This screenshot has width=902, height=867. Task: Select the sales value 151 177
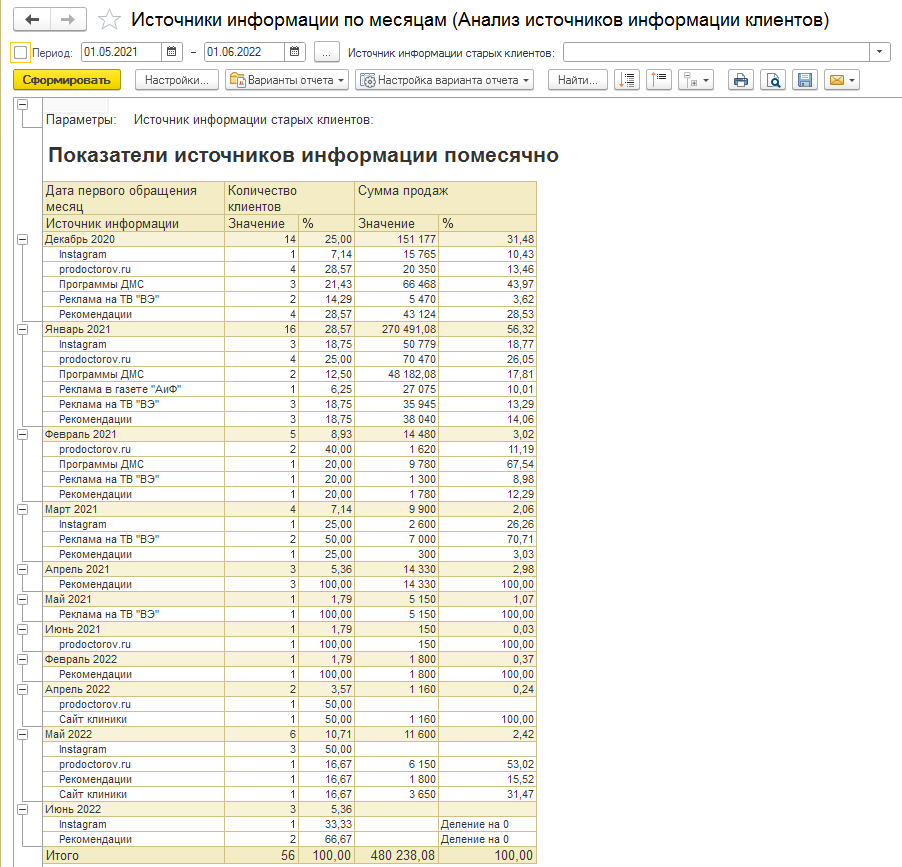pyautogui.click(x=419, y=239)
